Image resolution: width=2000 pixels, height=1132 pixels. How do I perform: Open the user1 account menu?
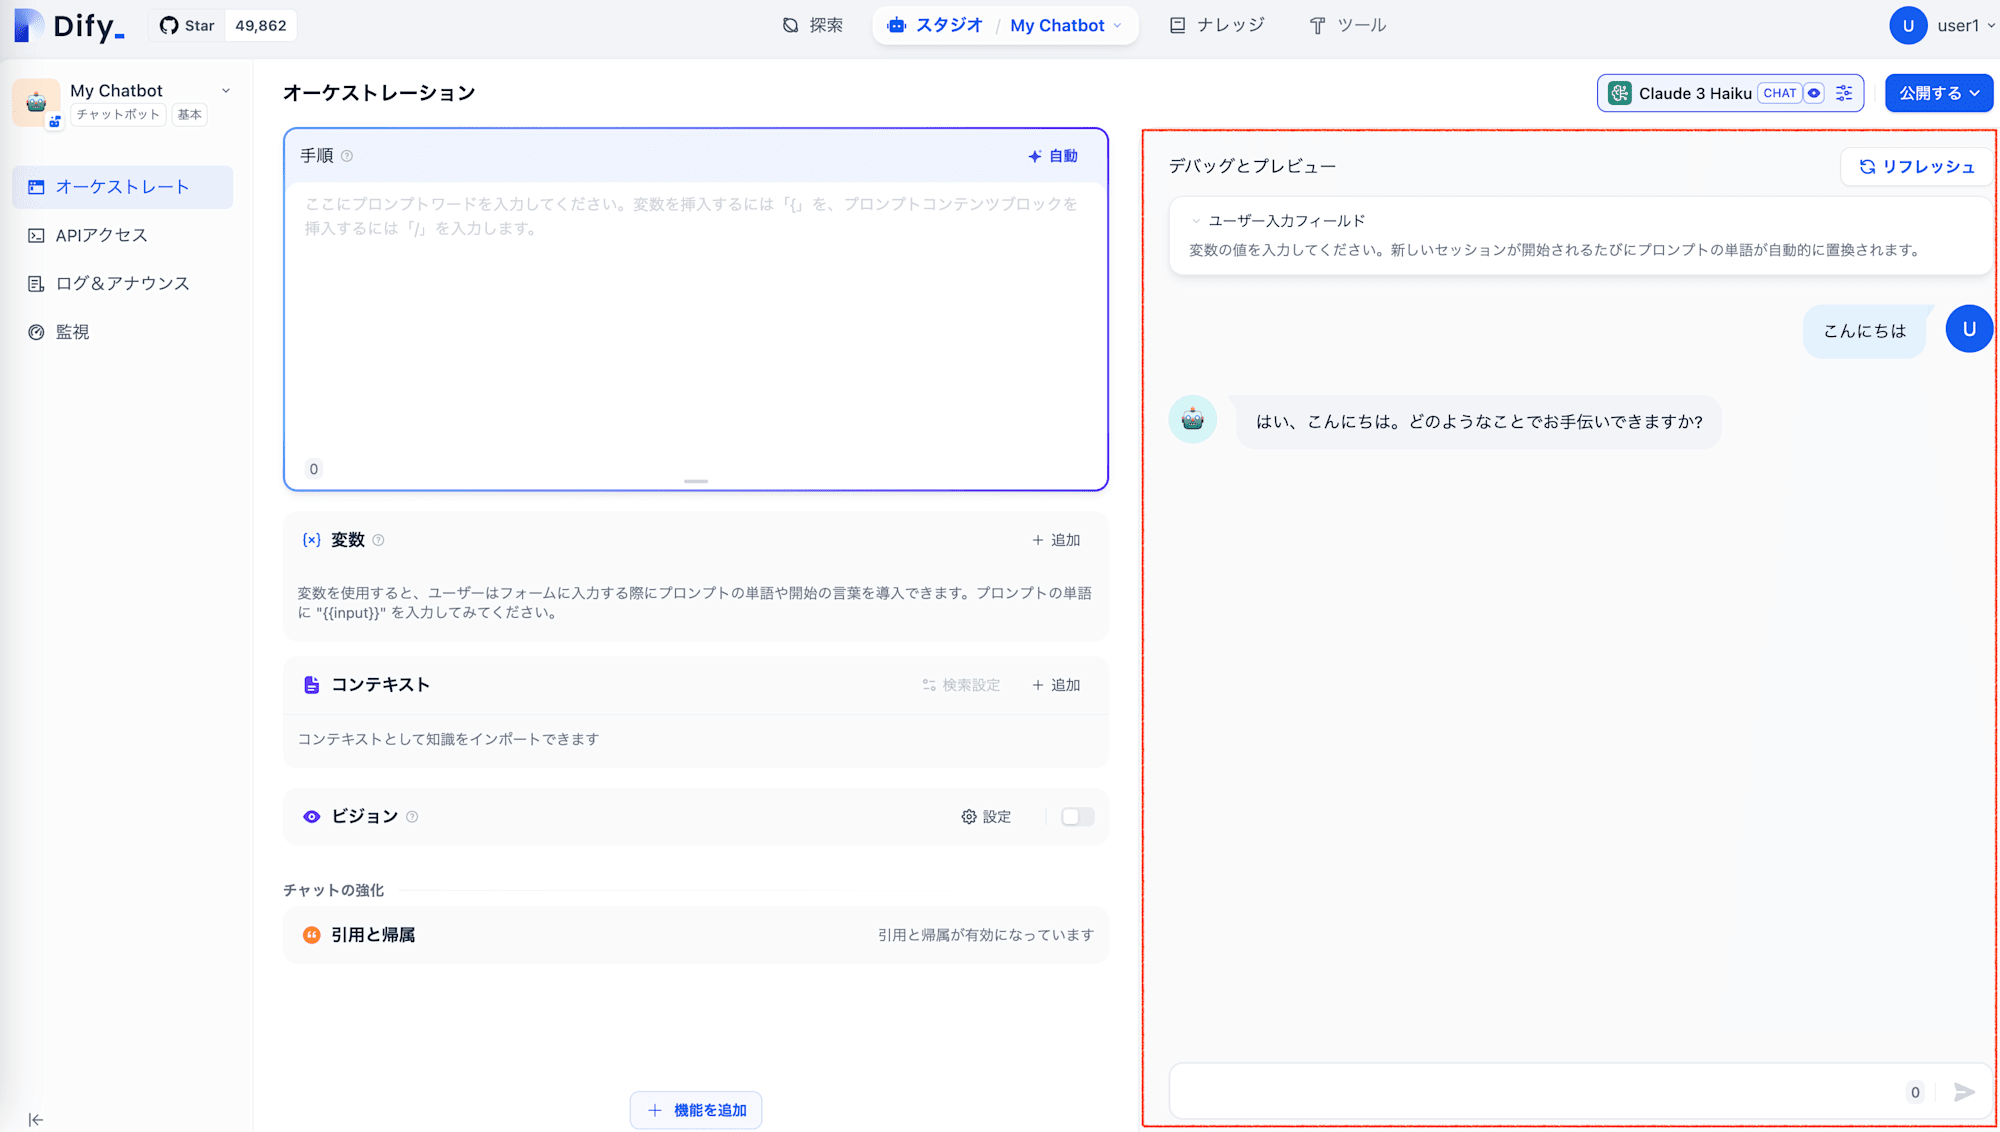[x=1942, y=26]
